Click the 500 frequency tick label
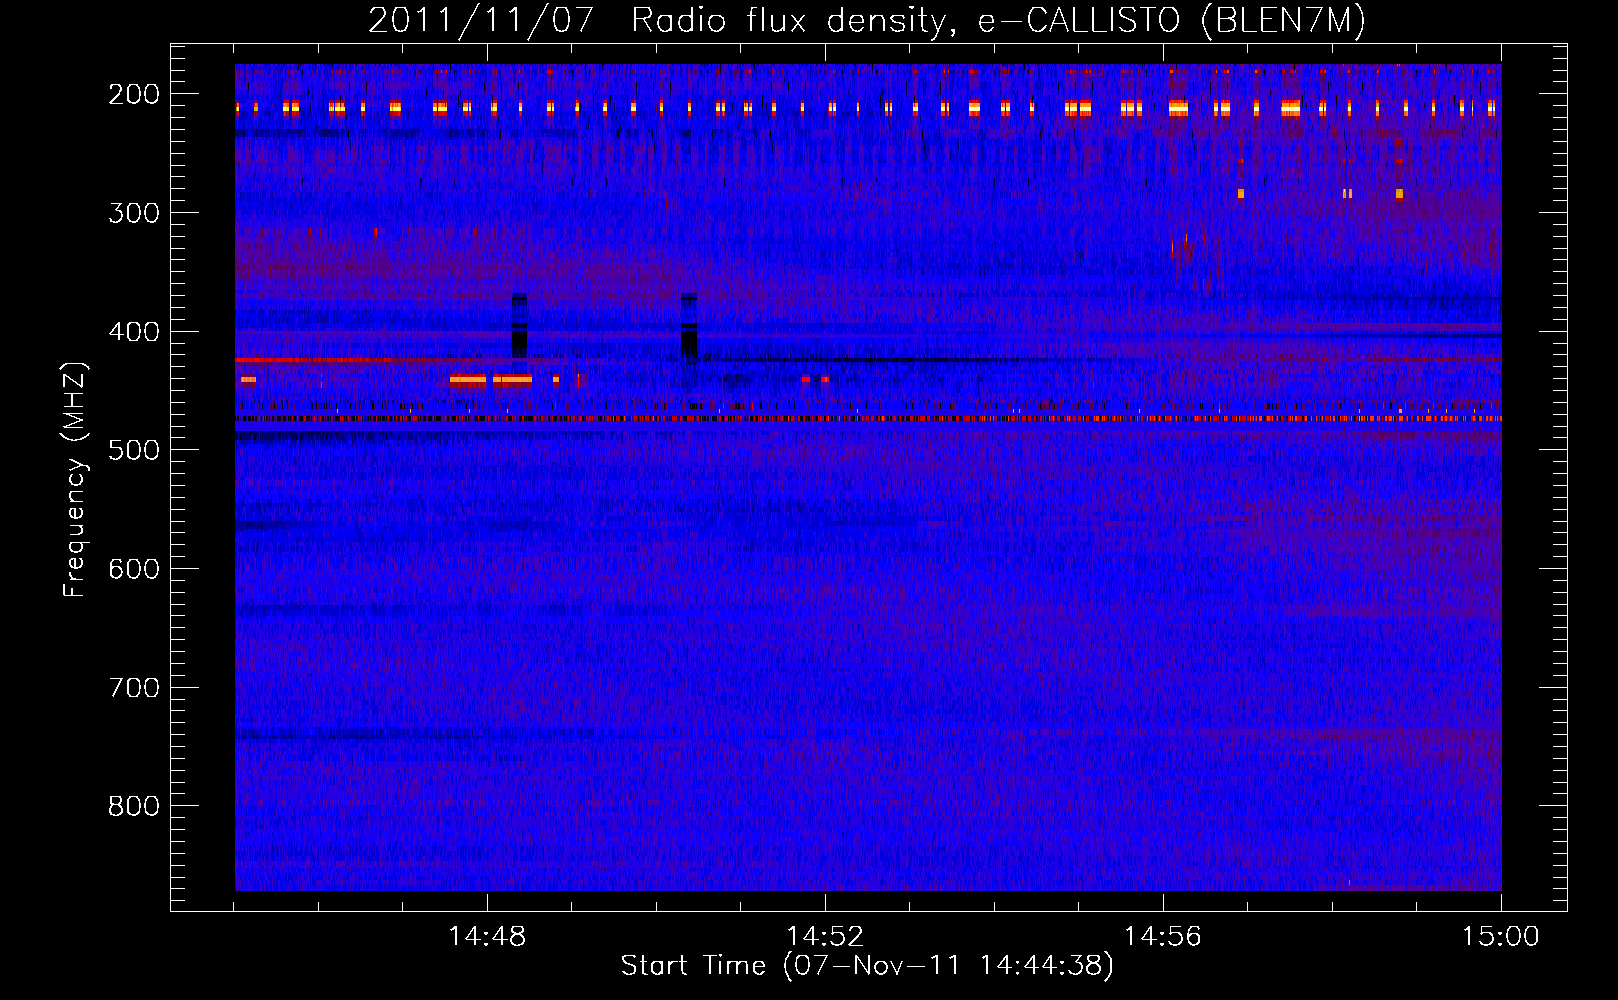The height and width of the screenshot is (1000, 1618). 133,450
